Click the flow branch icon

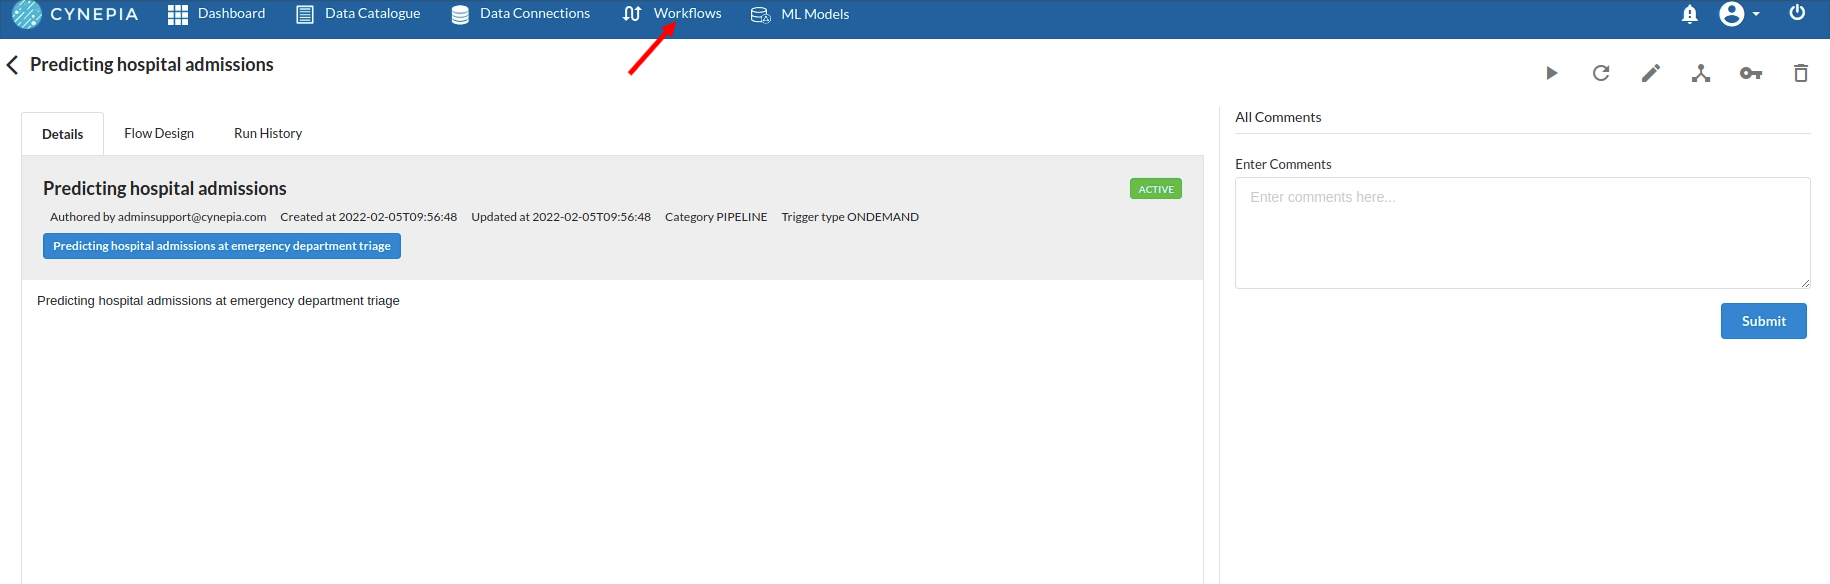pos(1701,73)
